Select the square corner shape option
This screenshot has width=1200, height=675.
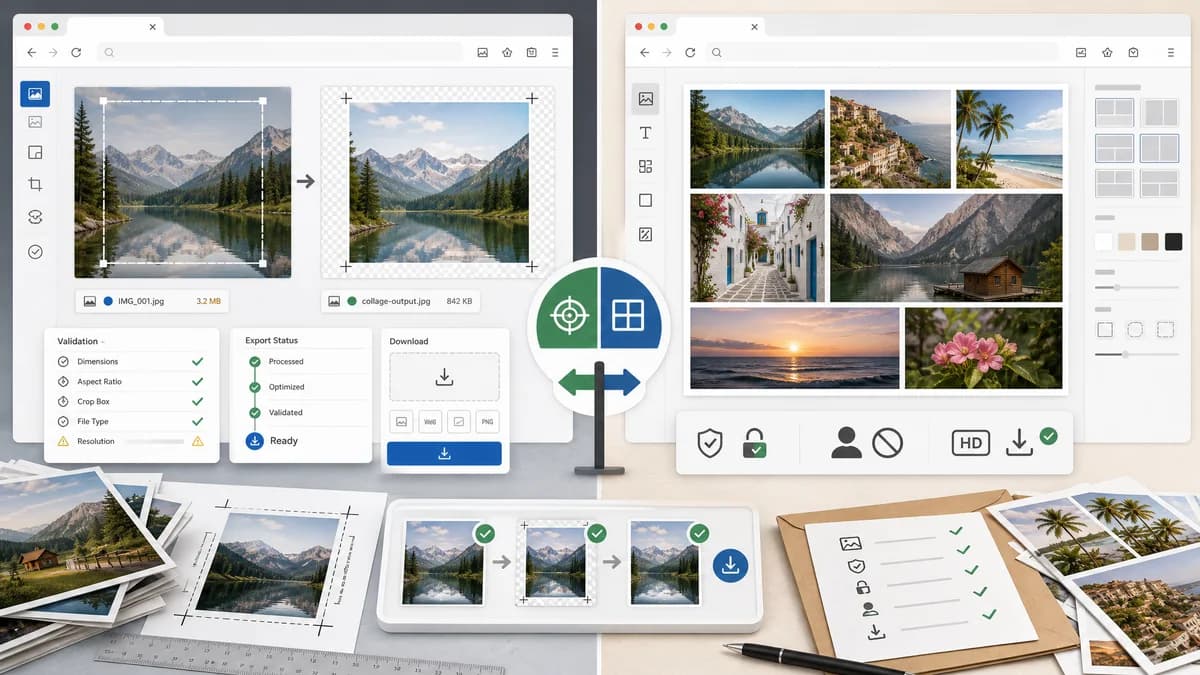(x=1105, y=329)
